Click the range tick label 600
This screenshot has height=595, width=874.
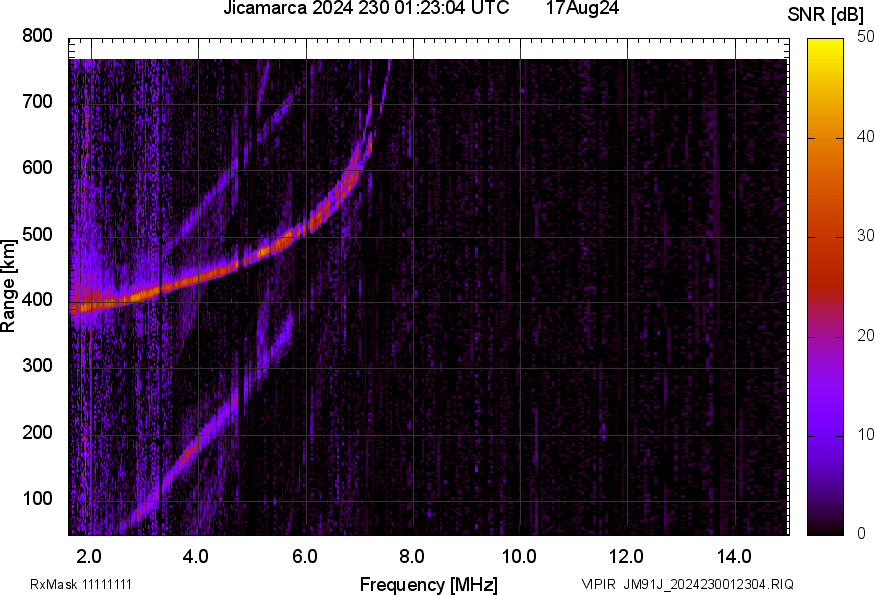click(37, 167)
